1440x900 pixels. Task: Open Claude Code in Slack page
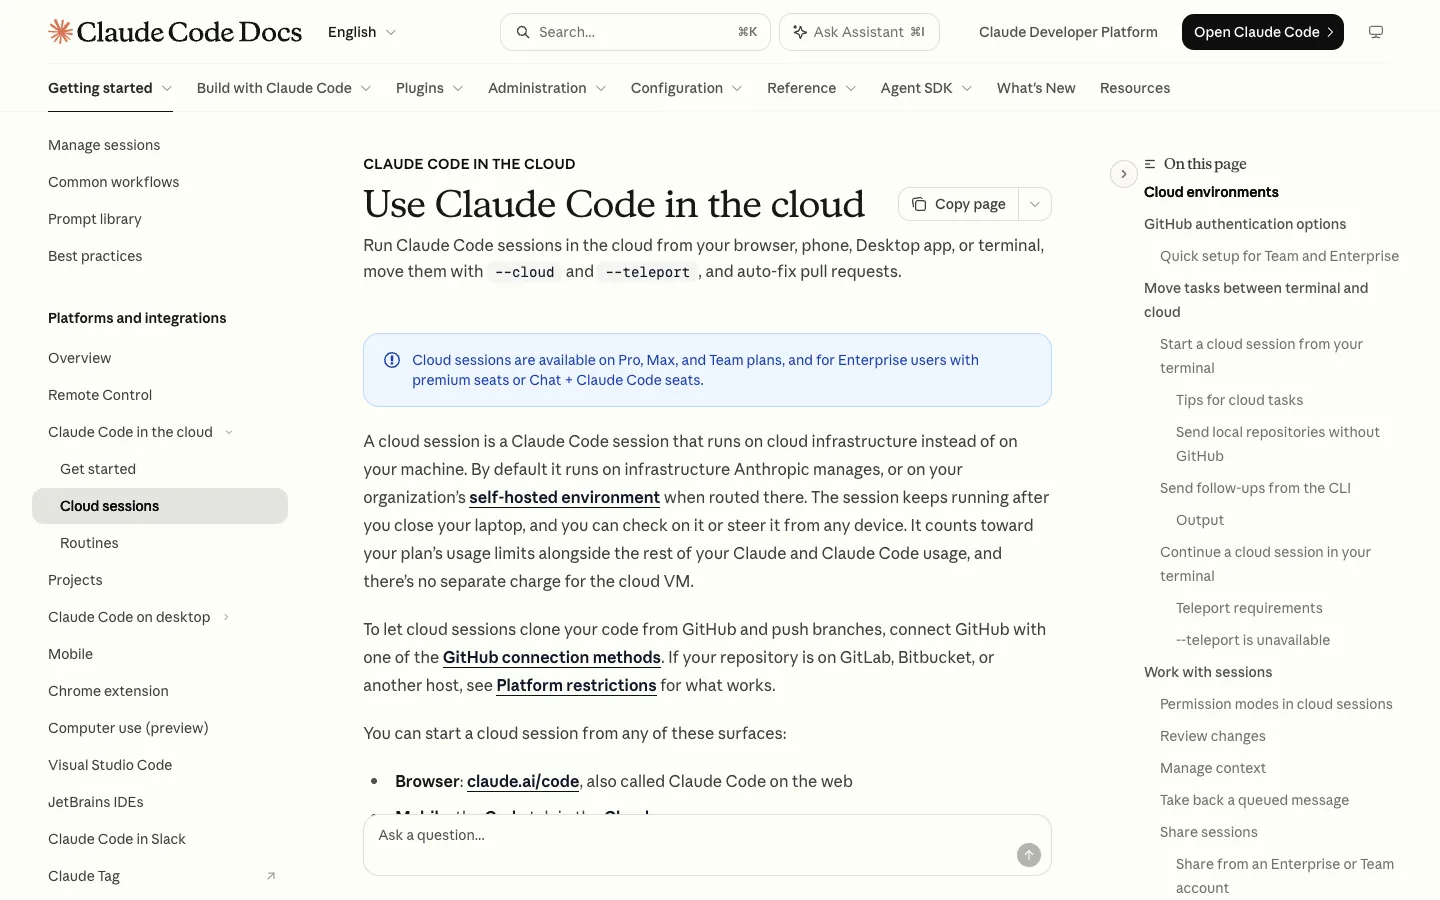[160, 839]
